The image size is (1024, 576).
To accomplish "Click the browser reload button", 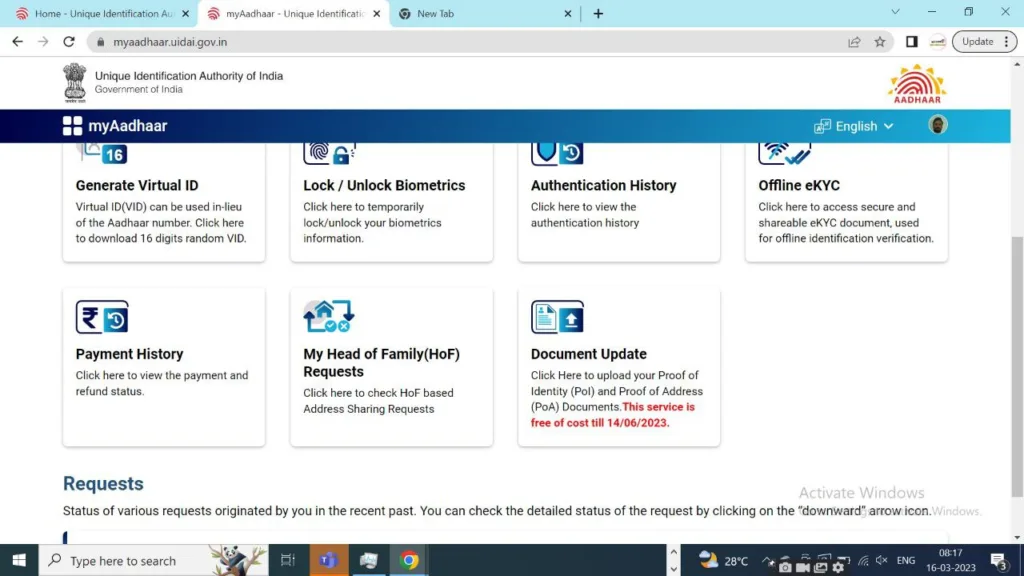I will (x=69, y=42).
